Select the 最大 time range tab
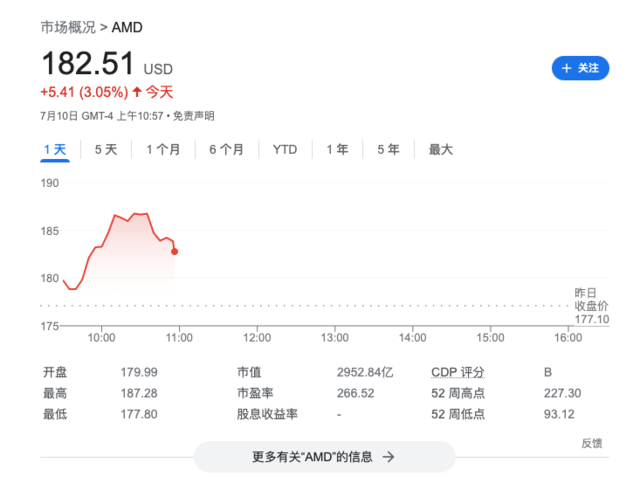 click(x=441, y=150)
